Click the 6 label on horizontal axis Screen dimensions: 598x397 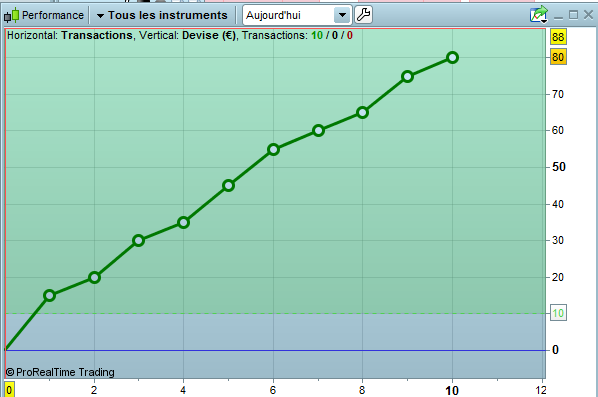tap(273, 390)
